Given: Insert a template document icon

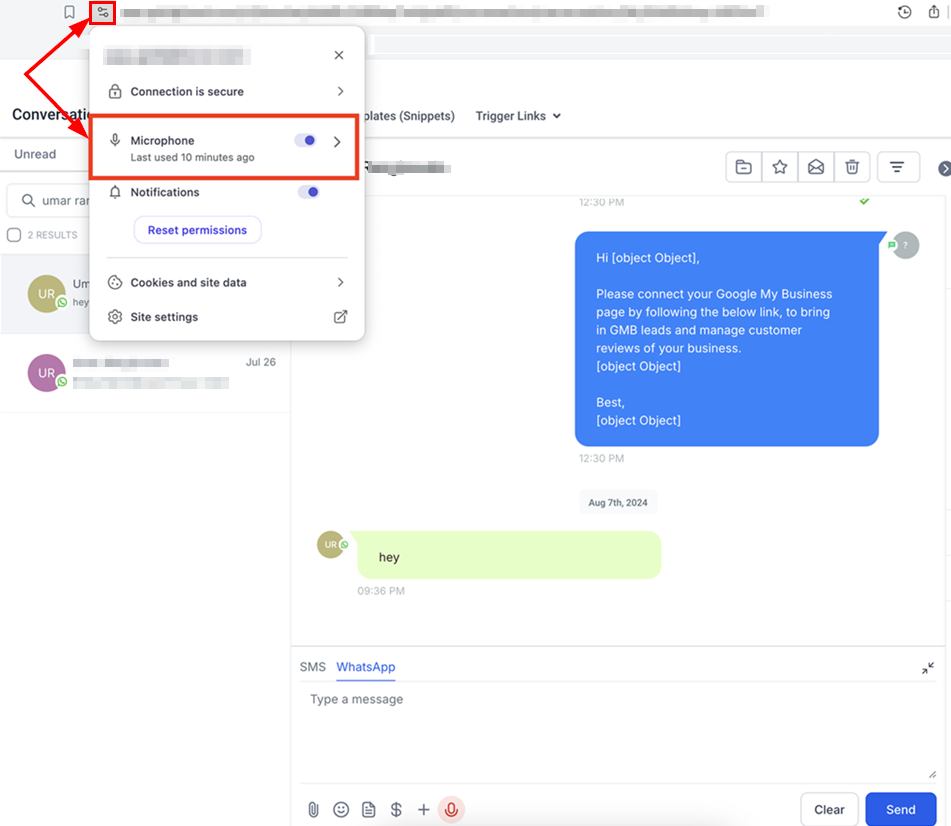Looking at the screenshot, I should 368,810.
